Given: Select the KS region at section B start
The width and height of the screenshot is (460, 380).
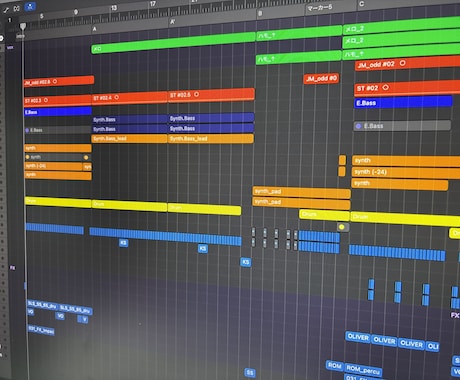Looking at the screenshot, I should pos(246,262).
